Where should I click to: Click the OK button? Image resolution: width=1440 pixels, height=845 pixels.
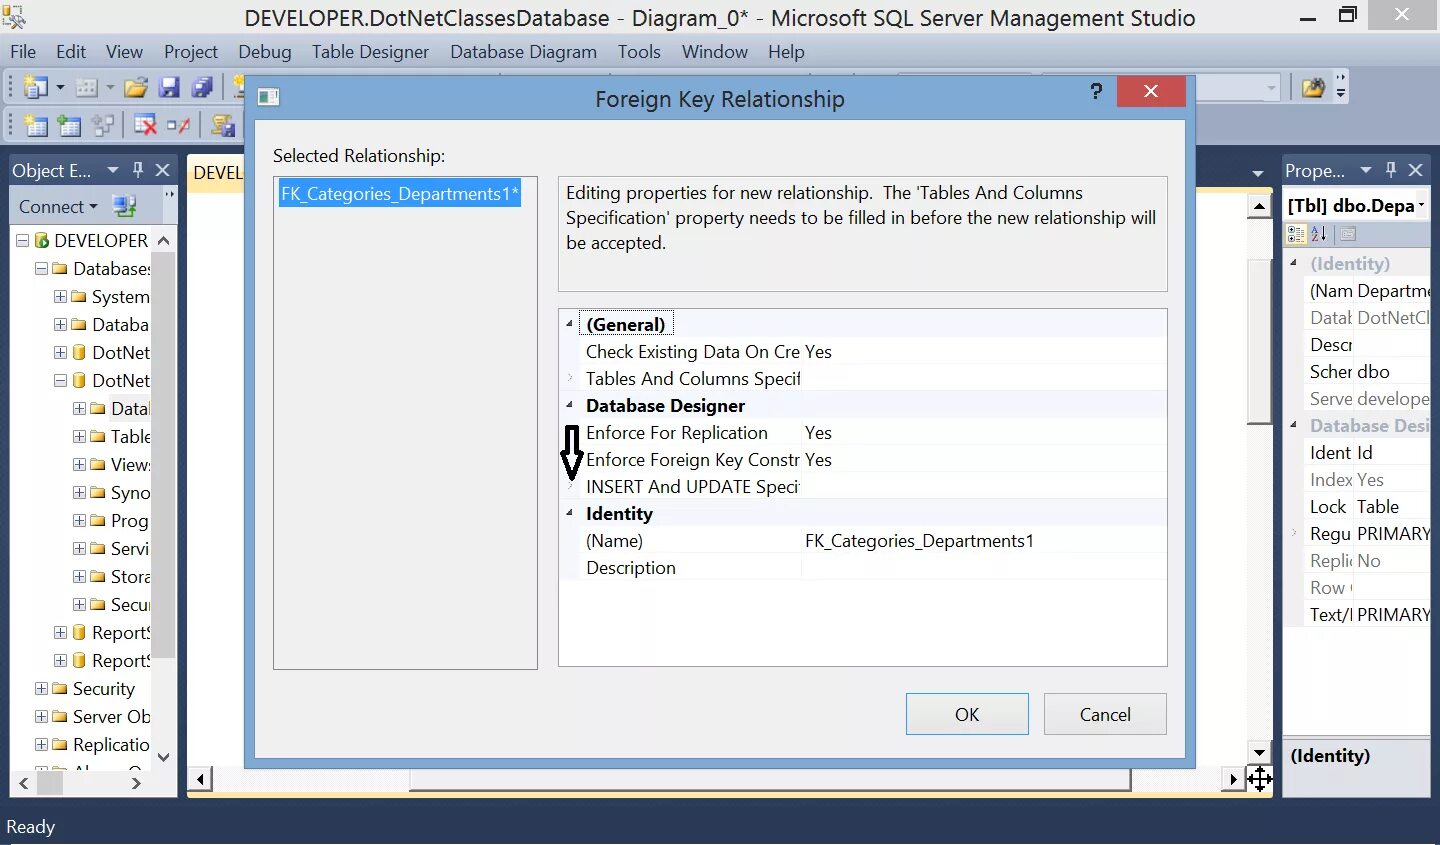(x=967, y=714)
